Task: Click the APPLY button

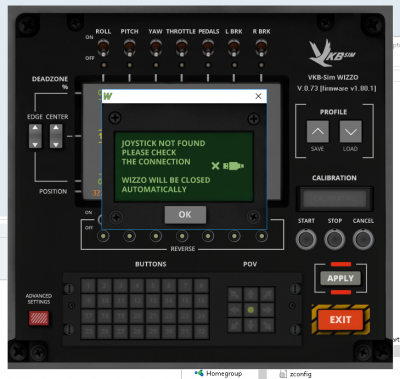Action: pos(340,278)
